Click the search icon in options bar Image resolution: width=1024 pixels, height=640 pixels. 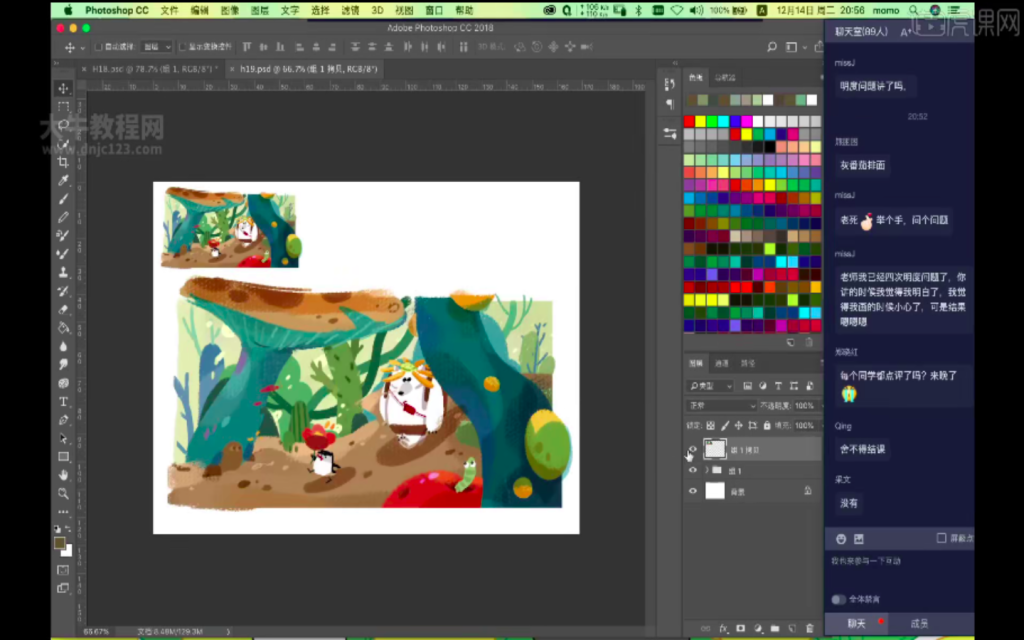coord(771,47)
